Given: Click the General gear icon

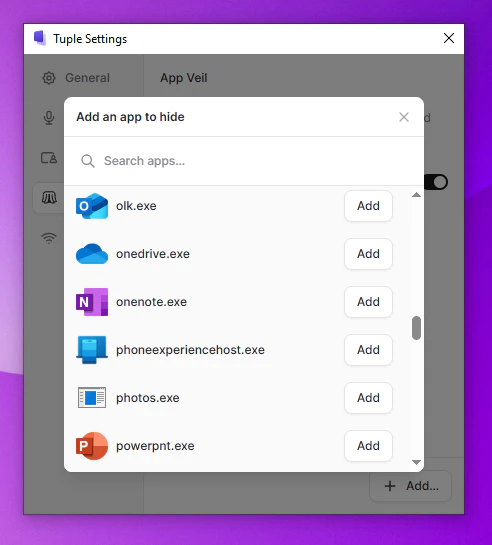Looking at the screenshot, I should tap(49, 78).
